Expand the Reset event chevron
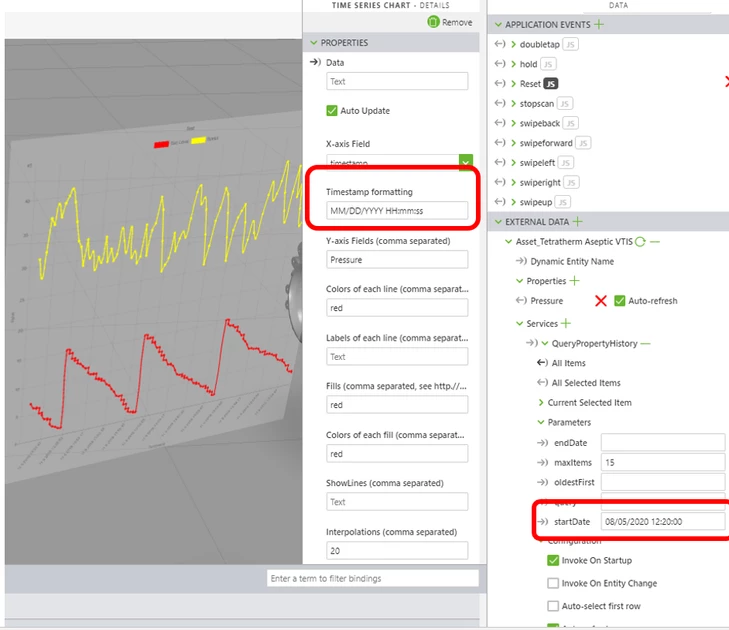This screenshot has height=630, width=729. pyautogui.click(x=513, y=83)
